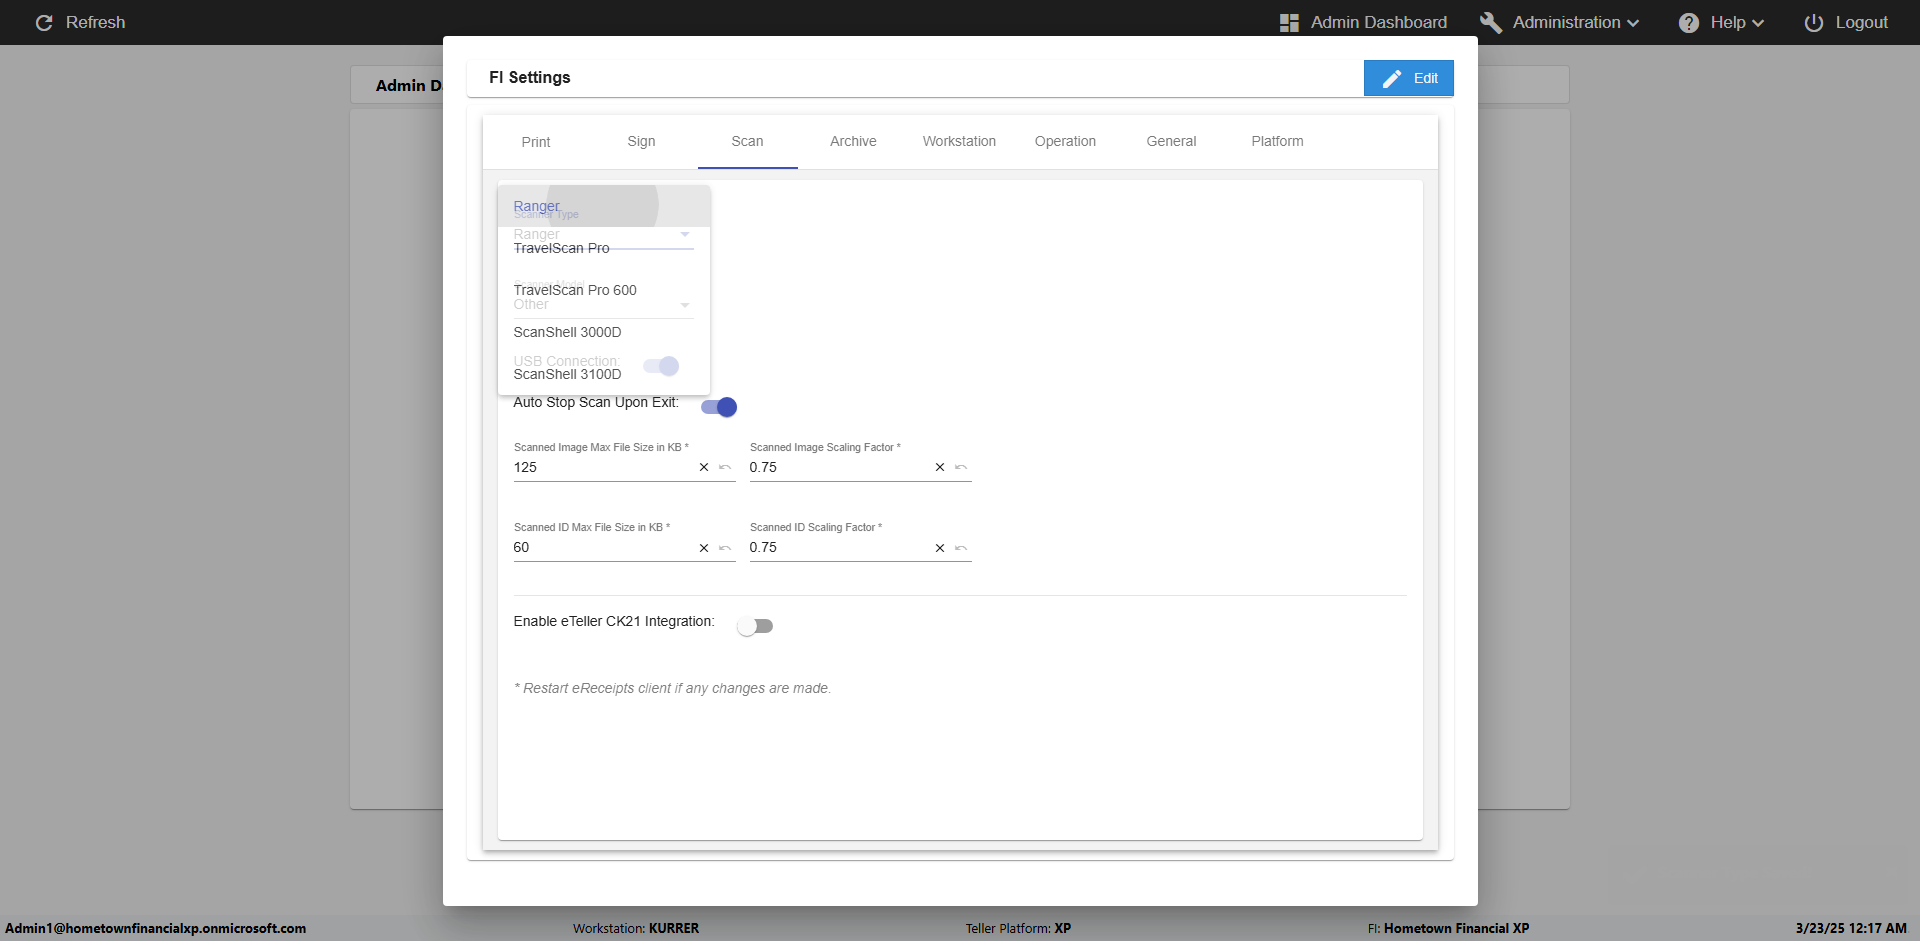Open the Workstation tab

[x=959, y=142]
